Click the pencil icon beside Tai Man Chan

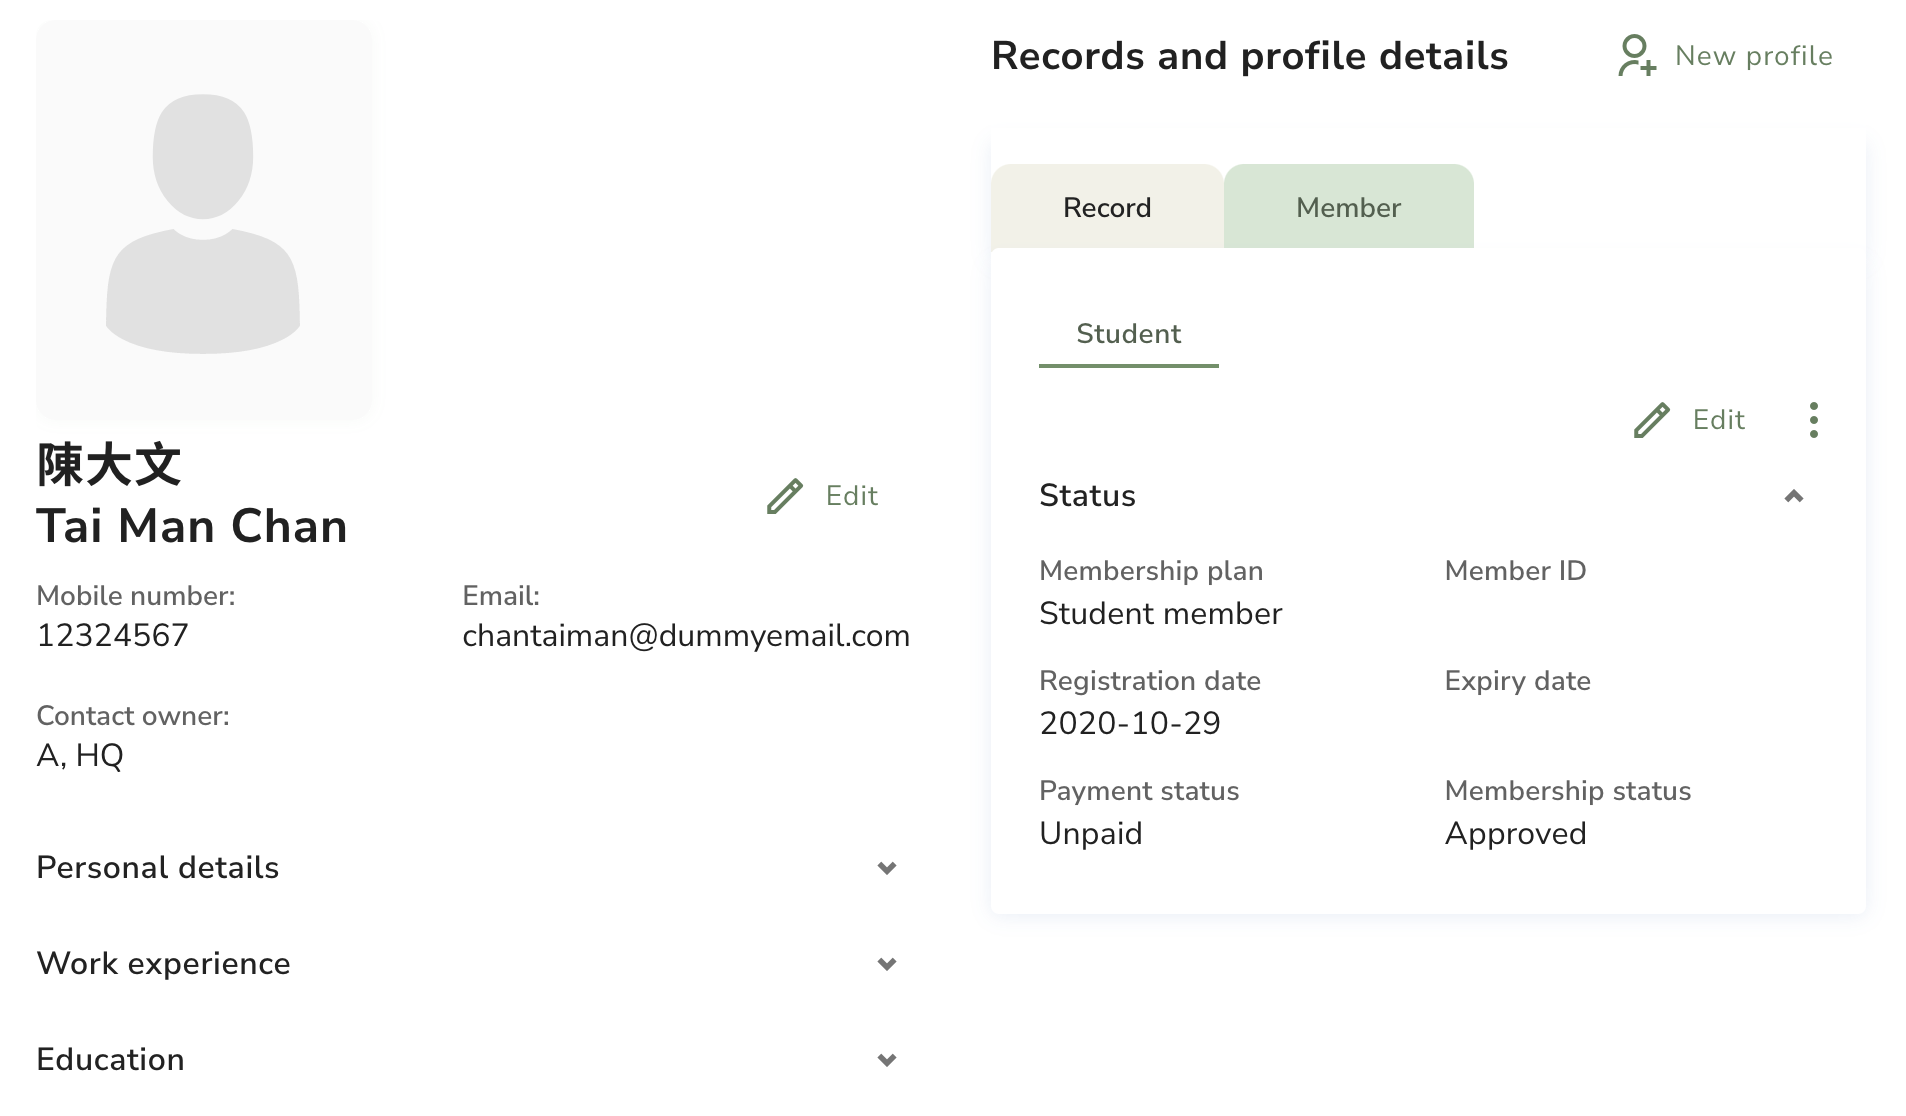pos(784,495)
